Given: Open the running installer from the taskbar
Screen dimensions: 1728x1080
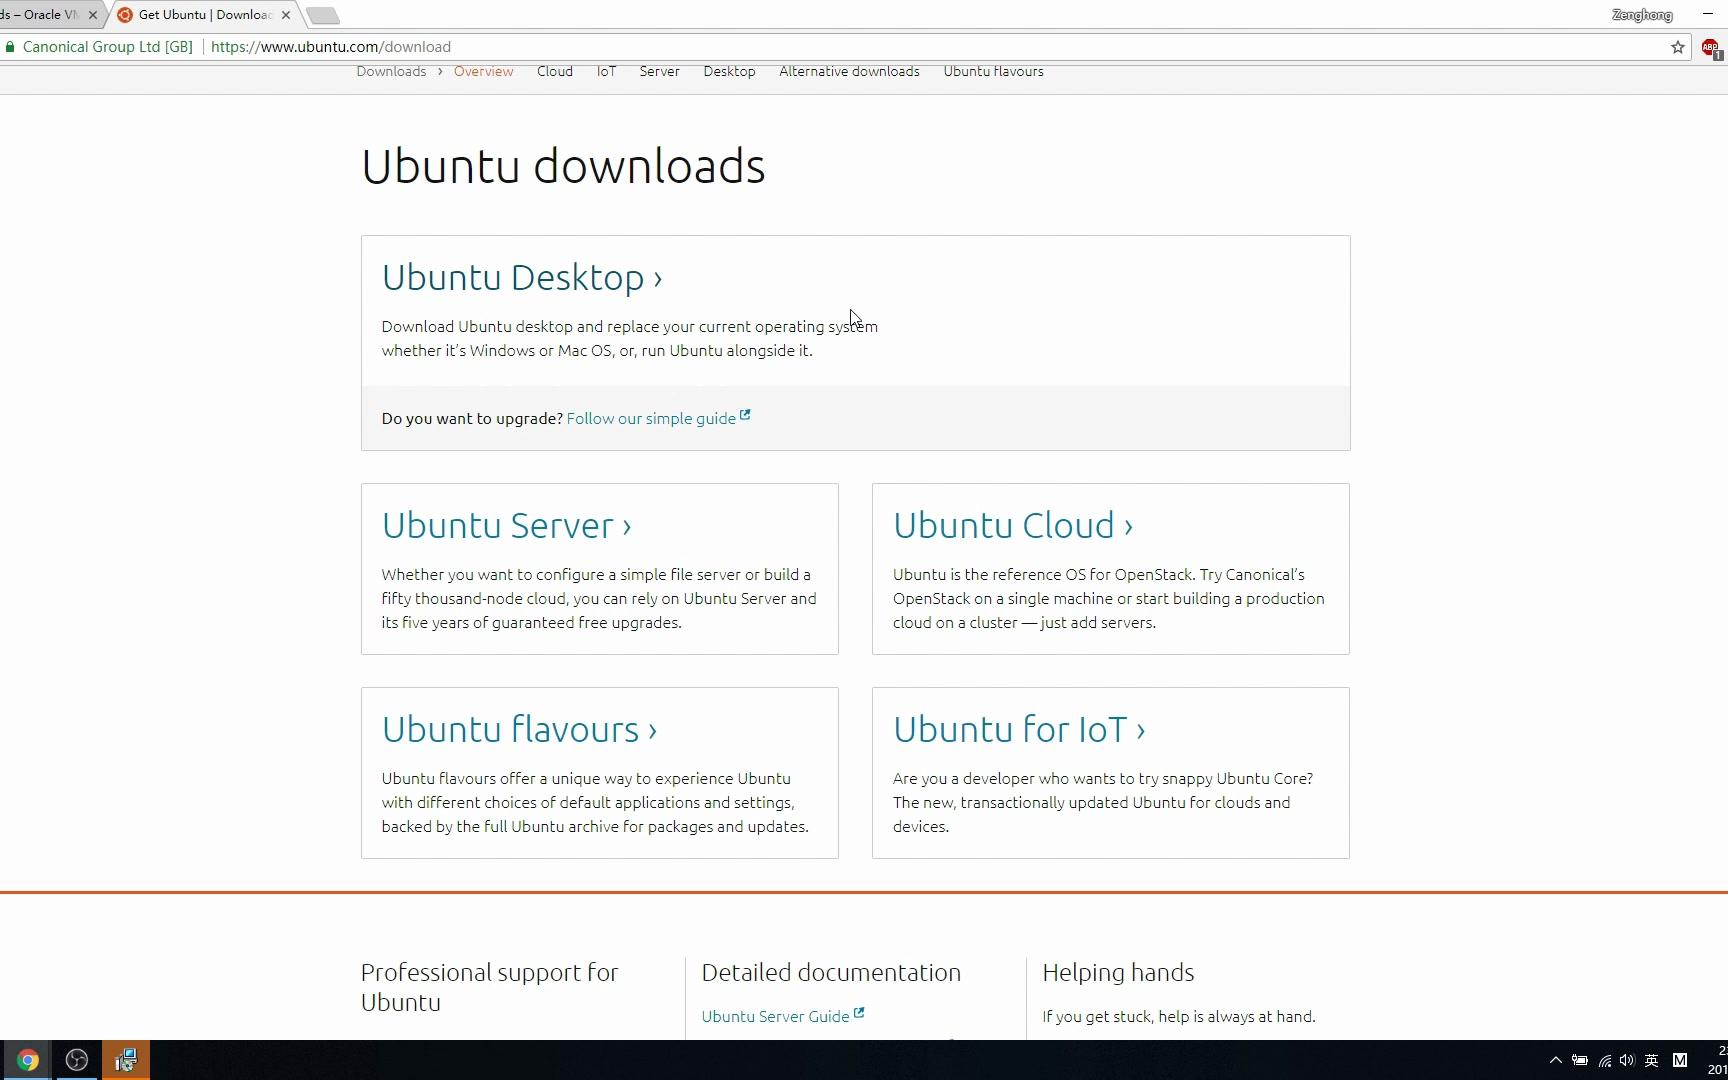Looking at the screenshot, I should click(125, 1059).
